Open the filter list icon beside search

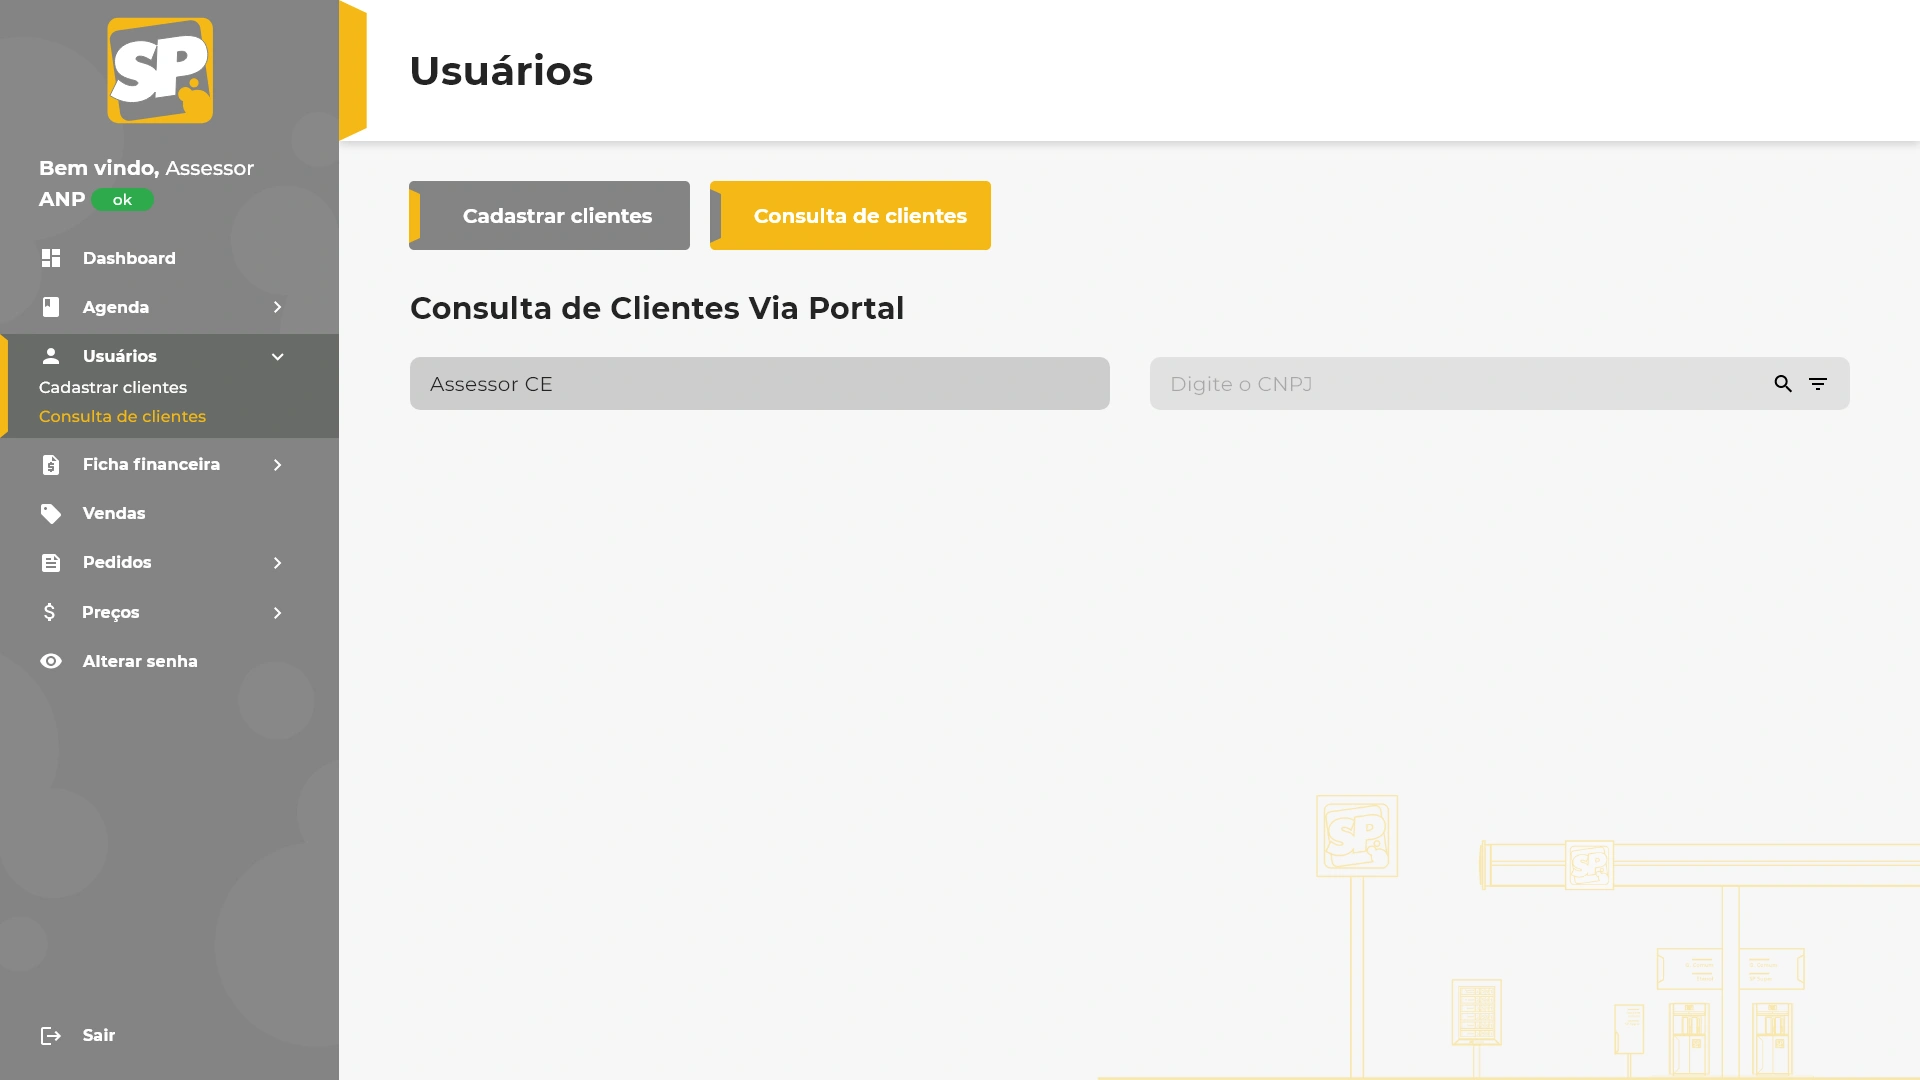coord(1818,384)
